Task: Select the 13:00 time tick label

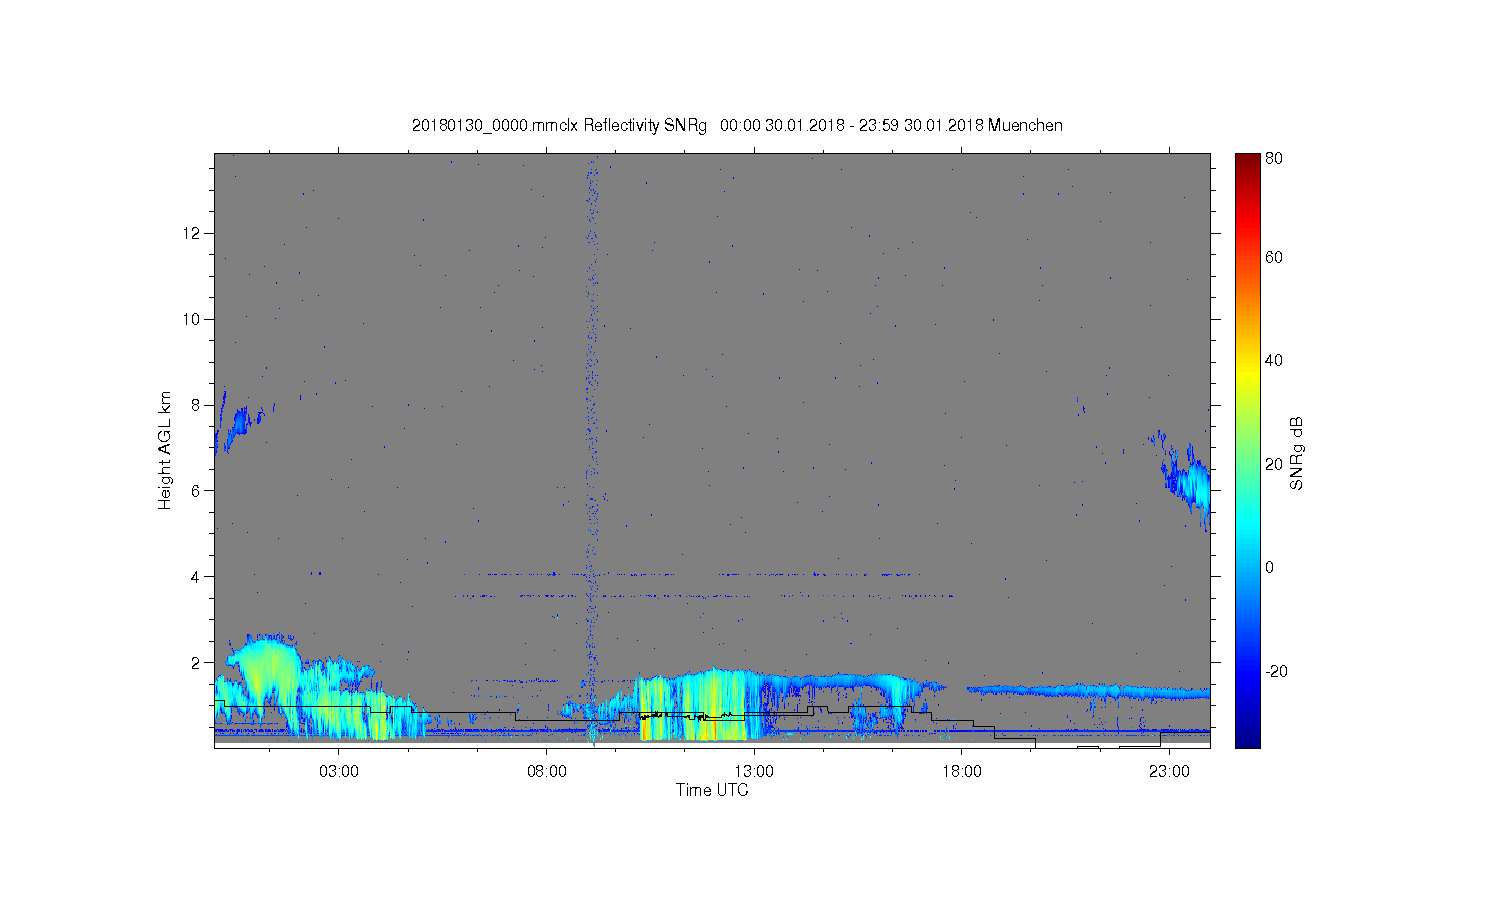Action: tap(754, 772)
